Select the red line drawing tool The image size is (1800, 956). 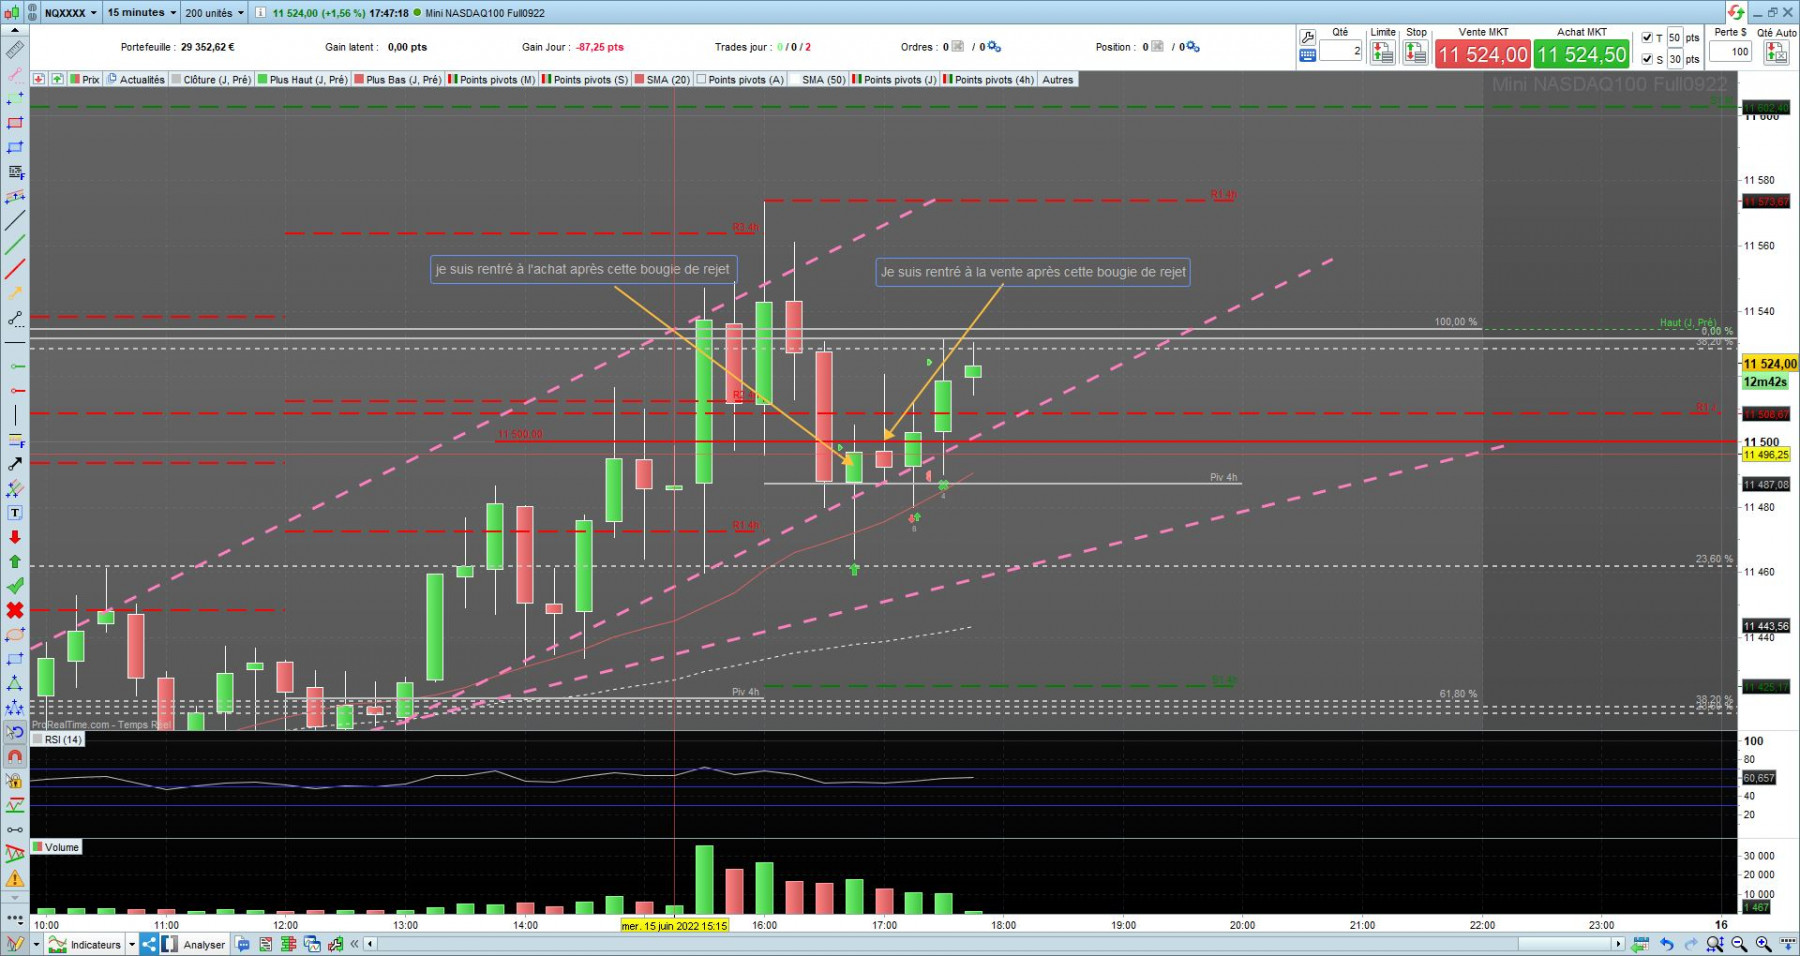[15, 269]
